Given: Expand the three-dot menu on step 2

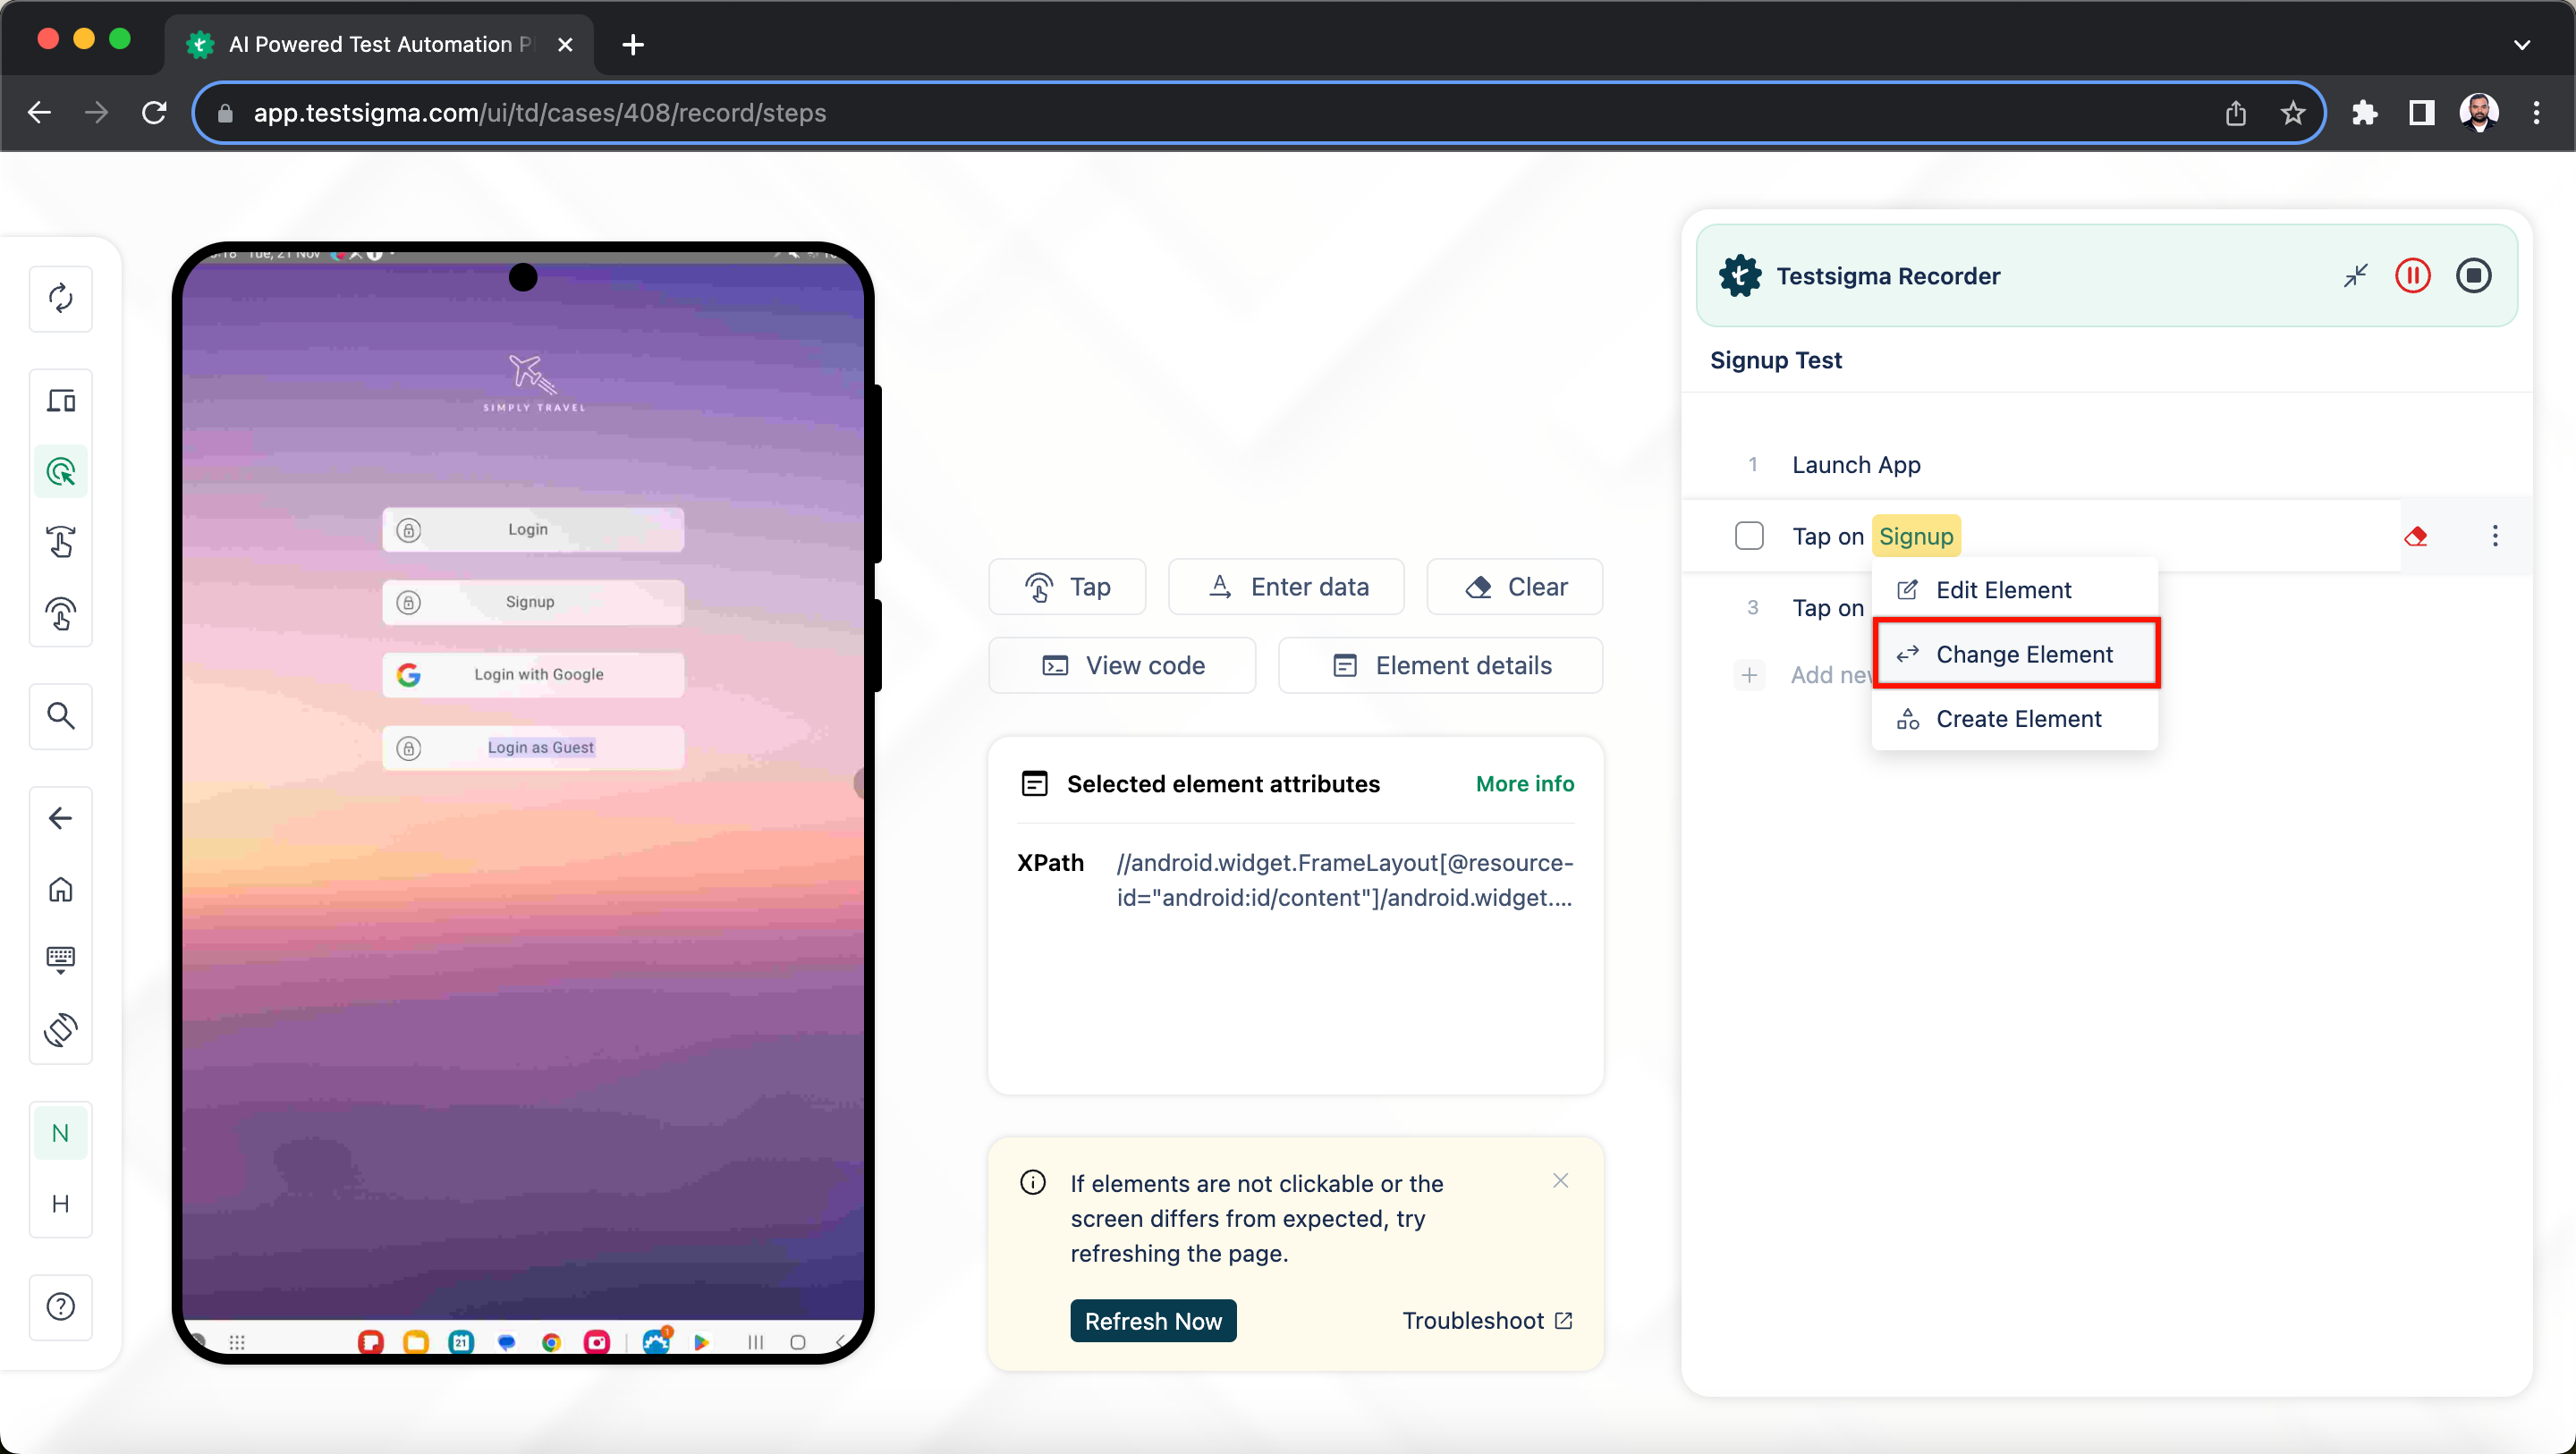Looking at the screenshot, I should 2496,536.
